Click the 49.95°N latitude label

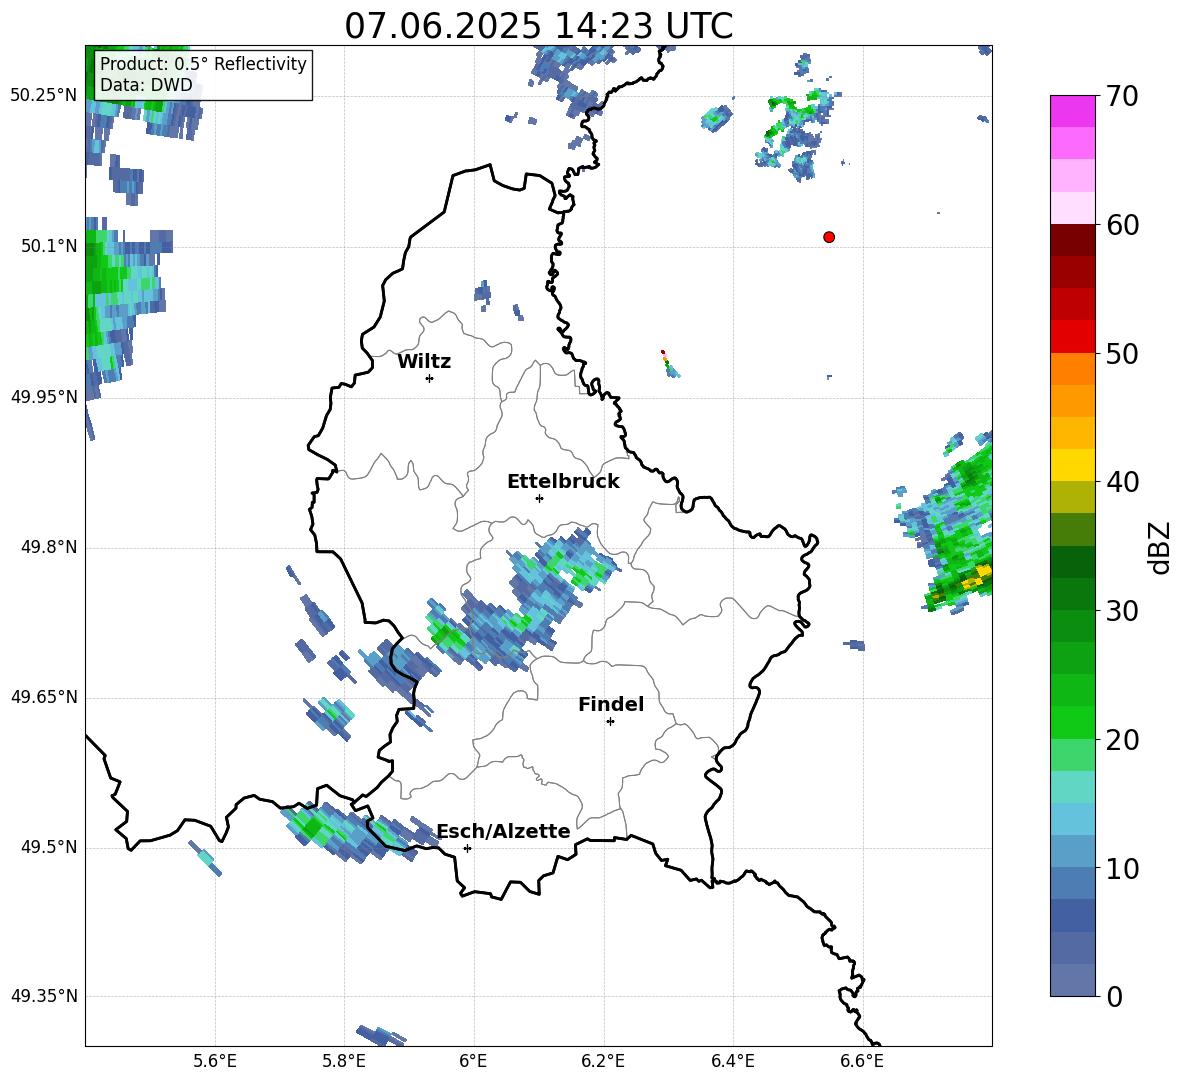pos(44,397)
